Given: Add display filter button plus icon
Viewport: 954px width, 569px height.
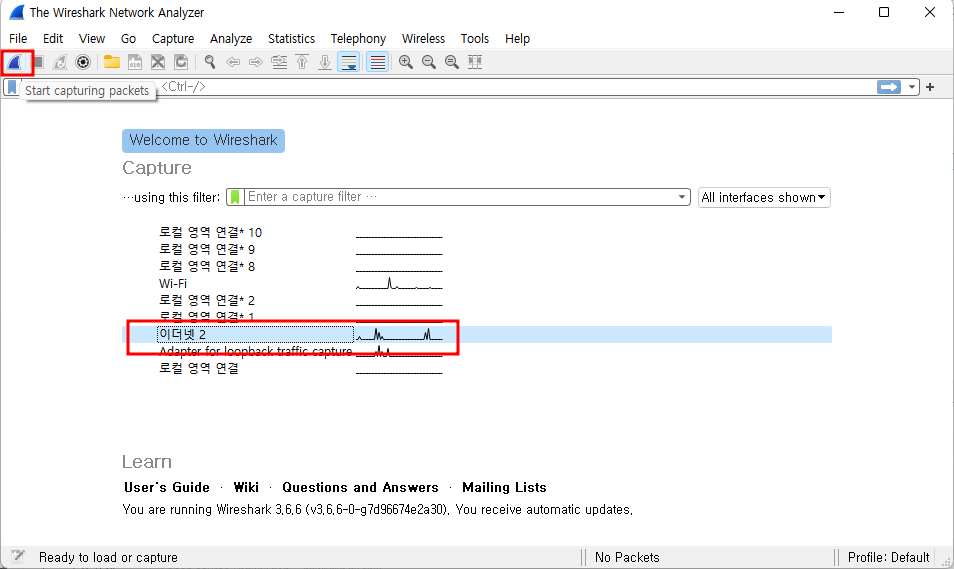Looking at the screenshot, I should coord(930,87).
